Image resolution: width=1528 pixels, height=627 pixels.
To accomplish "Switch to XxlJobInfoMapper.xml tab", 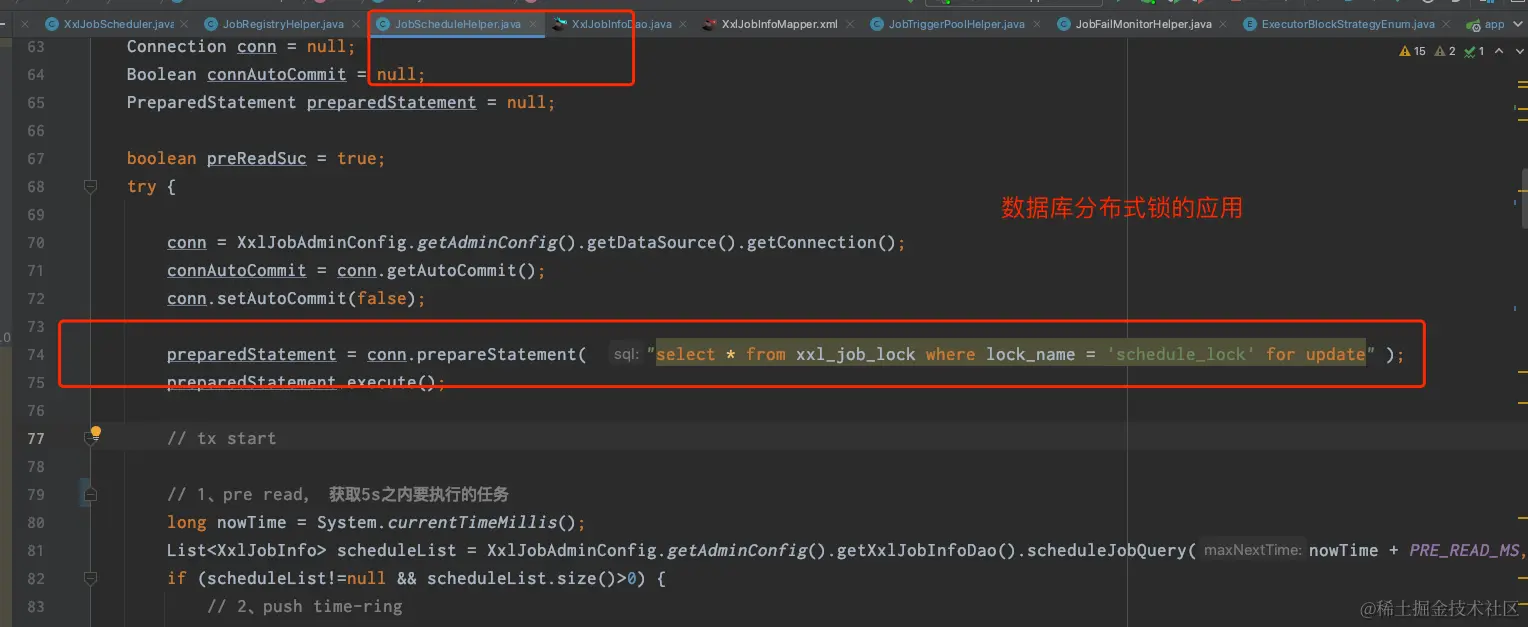I will tap(779, 24).
